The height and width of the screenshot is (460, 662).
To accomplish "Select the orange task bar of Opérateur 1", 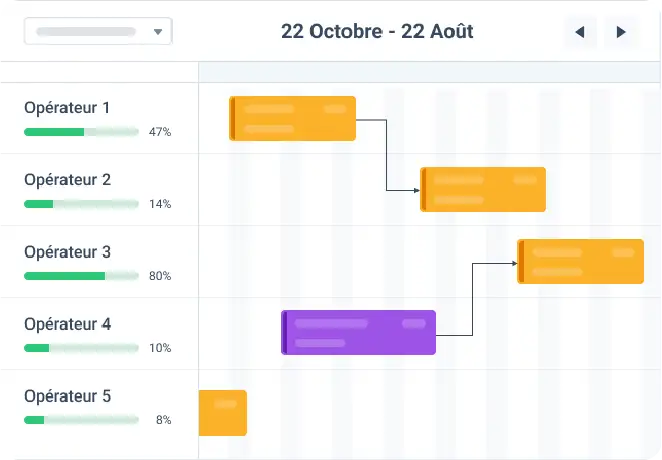I will click(x=293, y=119).
